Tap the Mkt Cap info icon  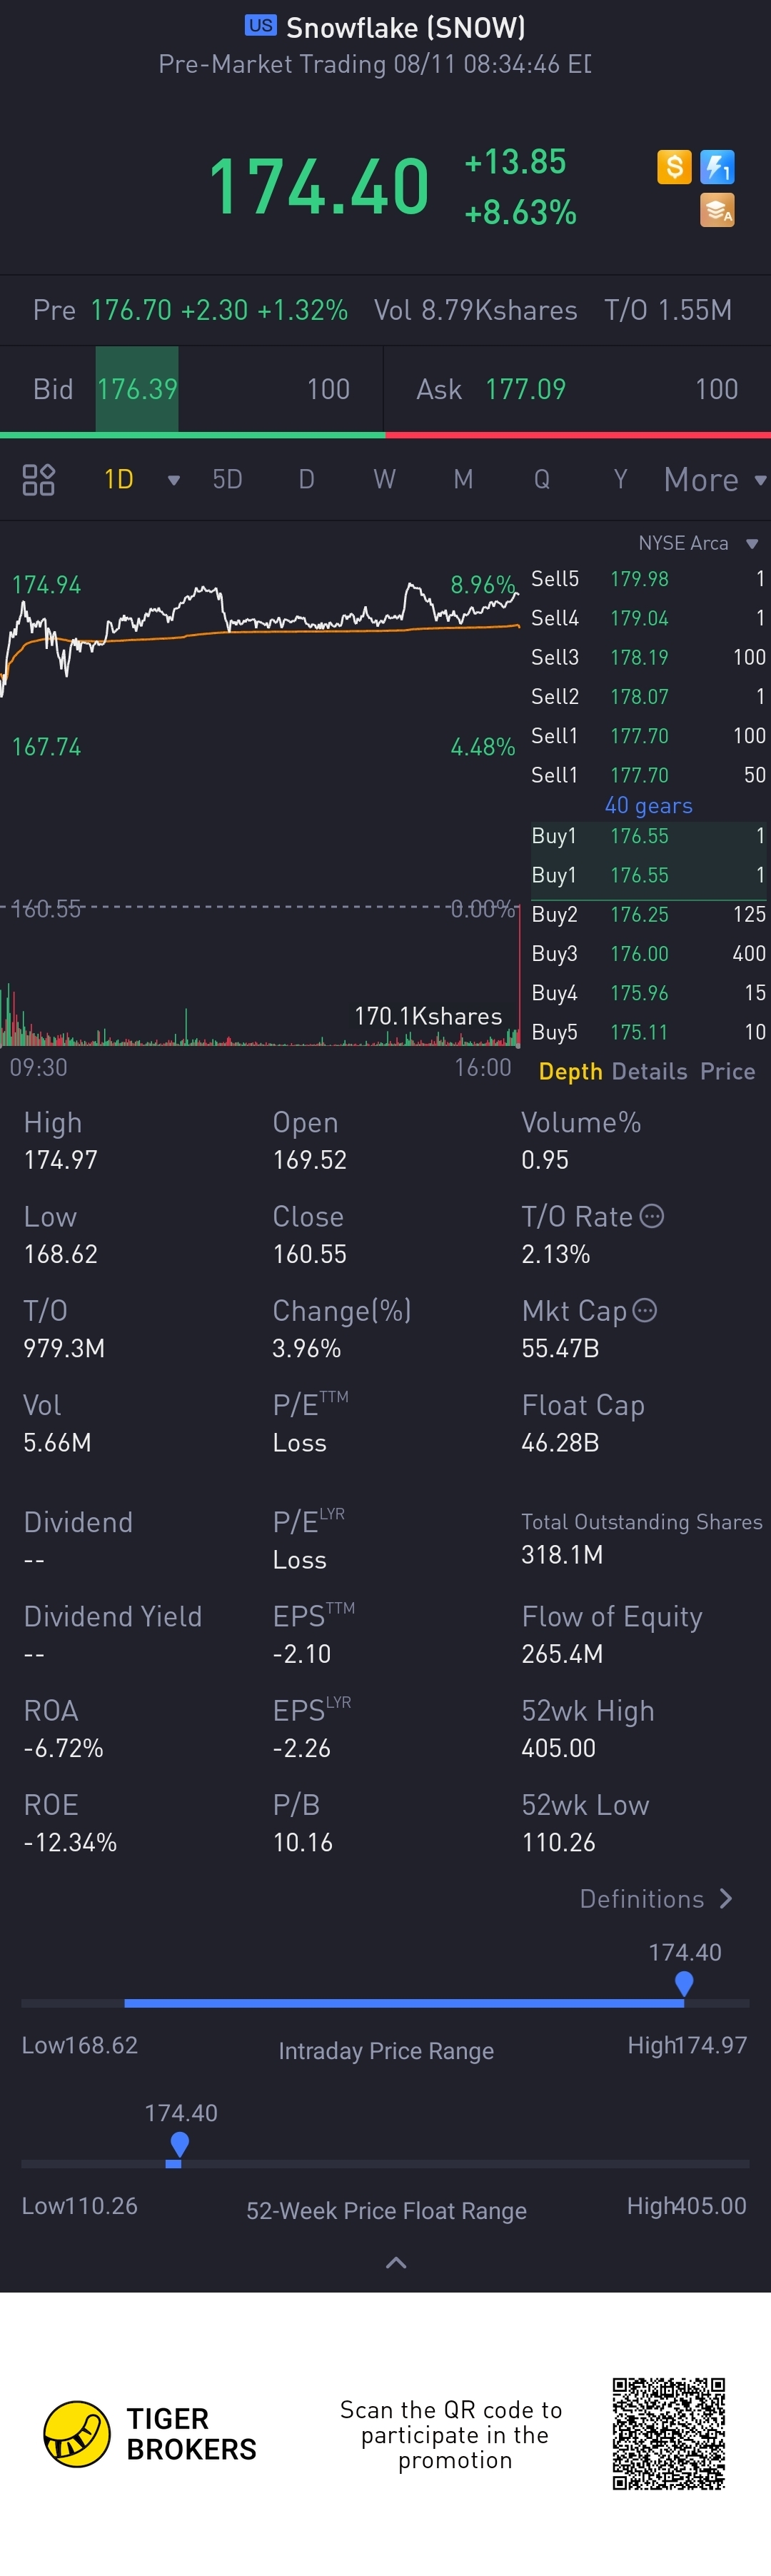click(645, 1311)
